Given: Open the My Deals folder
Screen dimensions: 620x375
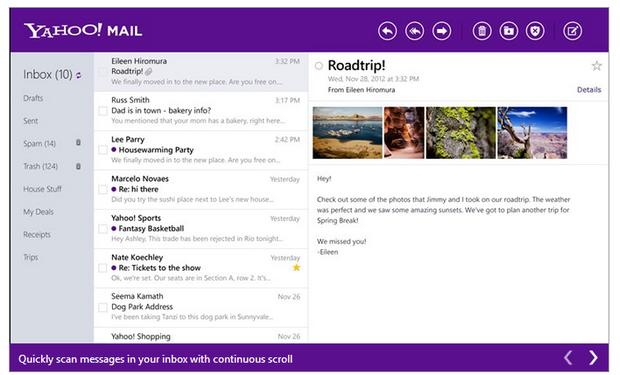Looking at the screenshot, I should pos(38,212).
